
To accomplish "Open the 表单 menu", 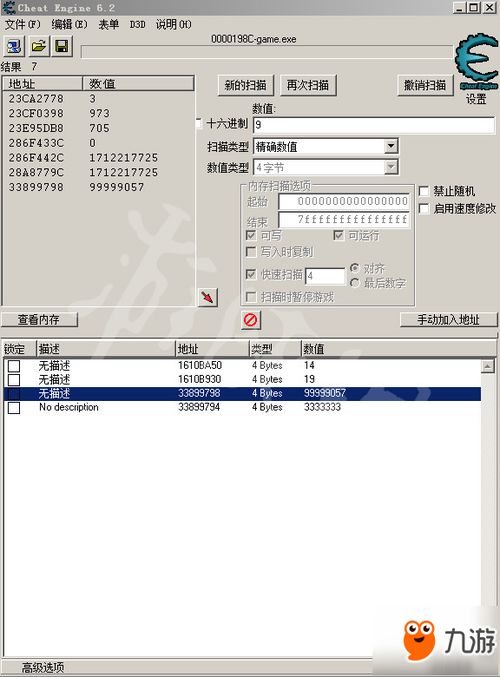I will point(108,24).
